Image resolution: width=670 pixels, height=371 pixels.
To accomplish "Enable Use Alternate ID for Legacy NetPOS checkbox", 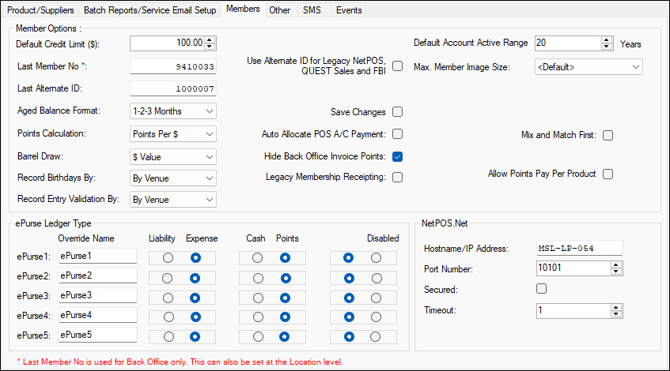I will [397, 66].
